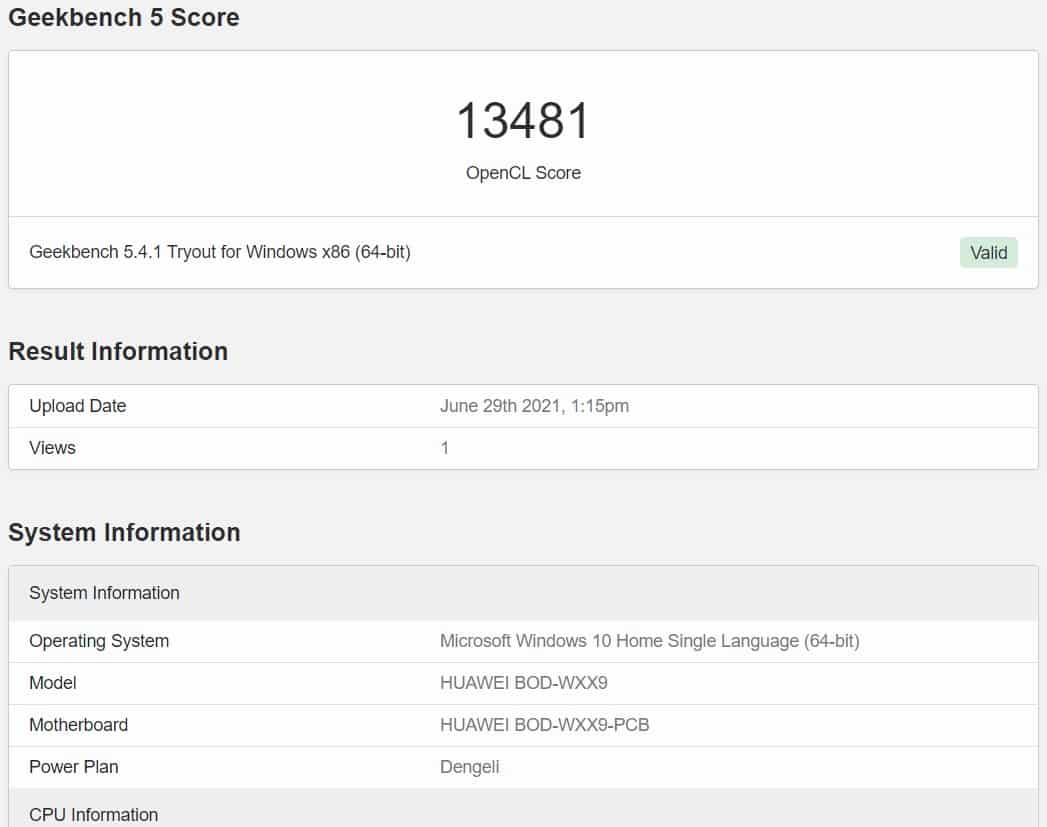The image size is (1047, 827).
Task: Click the Geekbench 5.4.1 Tryout version text
Action: 220,252
